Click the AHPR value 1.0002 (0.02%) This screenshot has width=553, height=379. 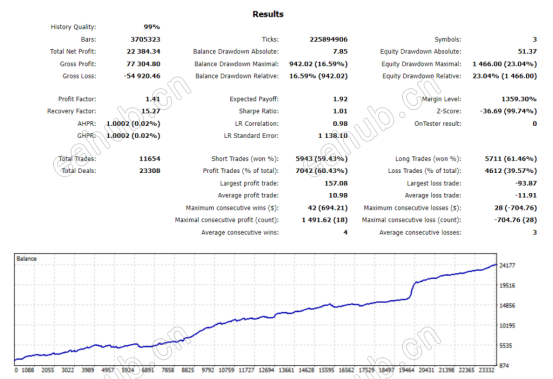point(133,123)
